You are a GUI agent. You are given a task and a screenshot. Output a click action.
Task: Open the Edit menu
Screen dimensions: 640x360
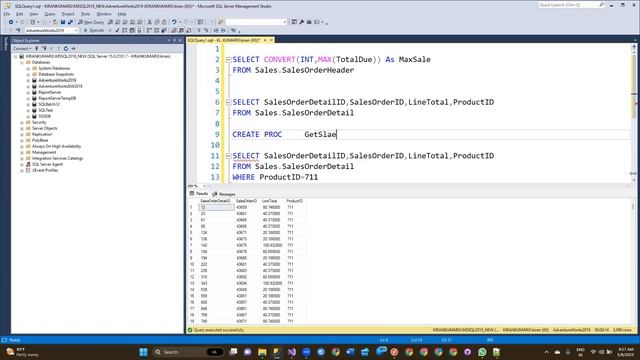20,14
